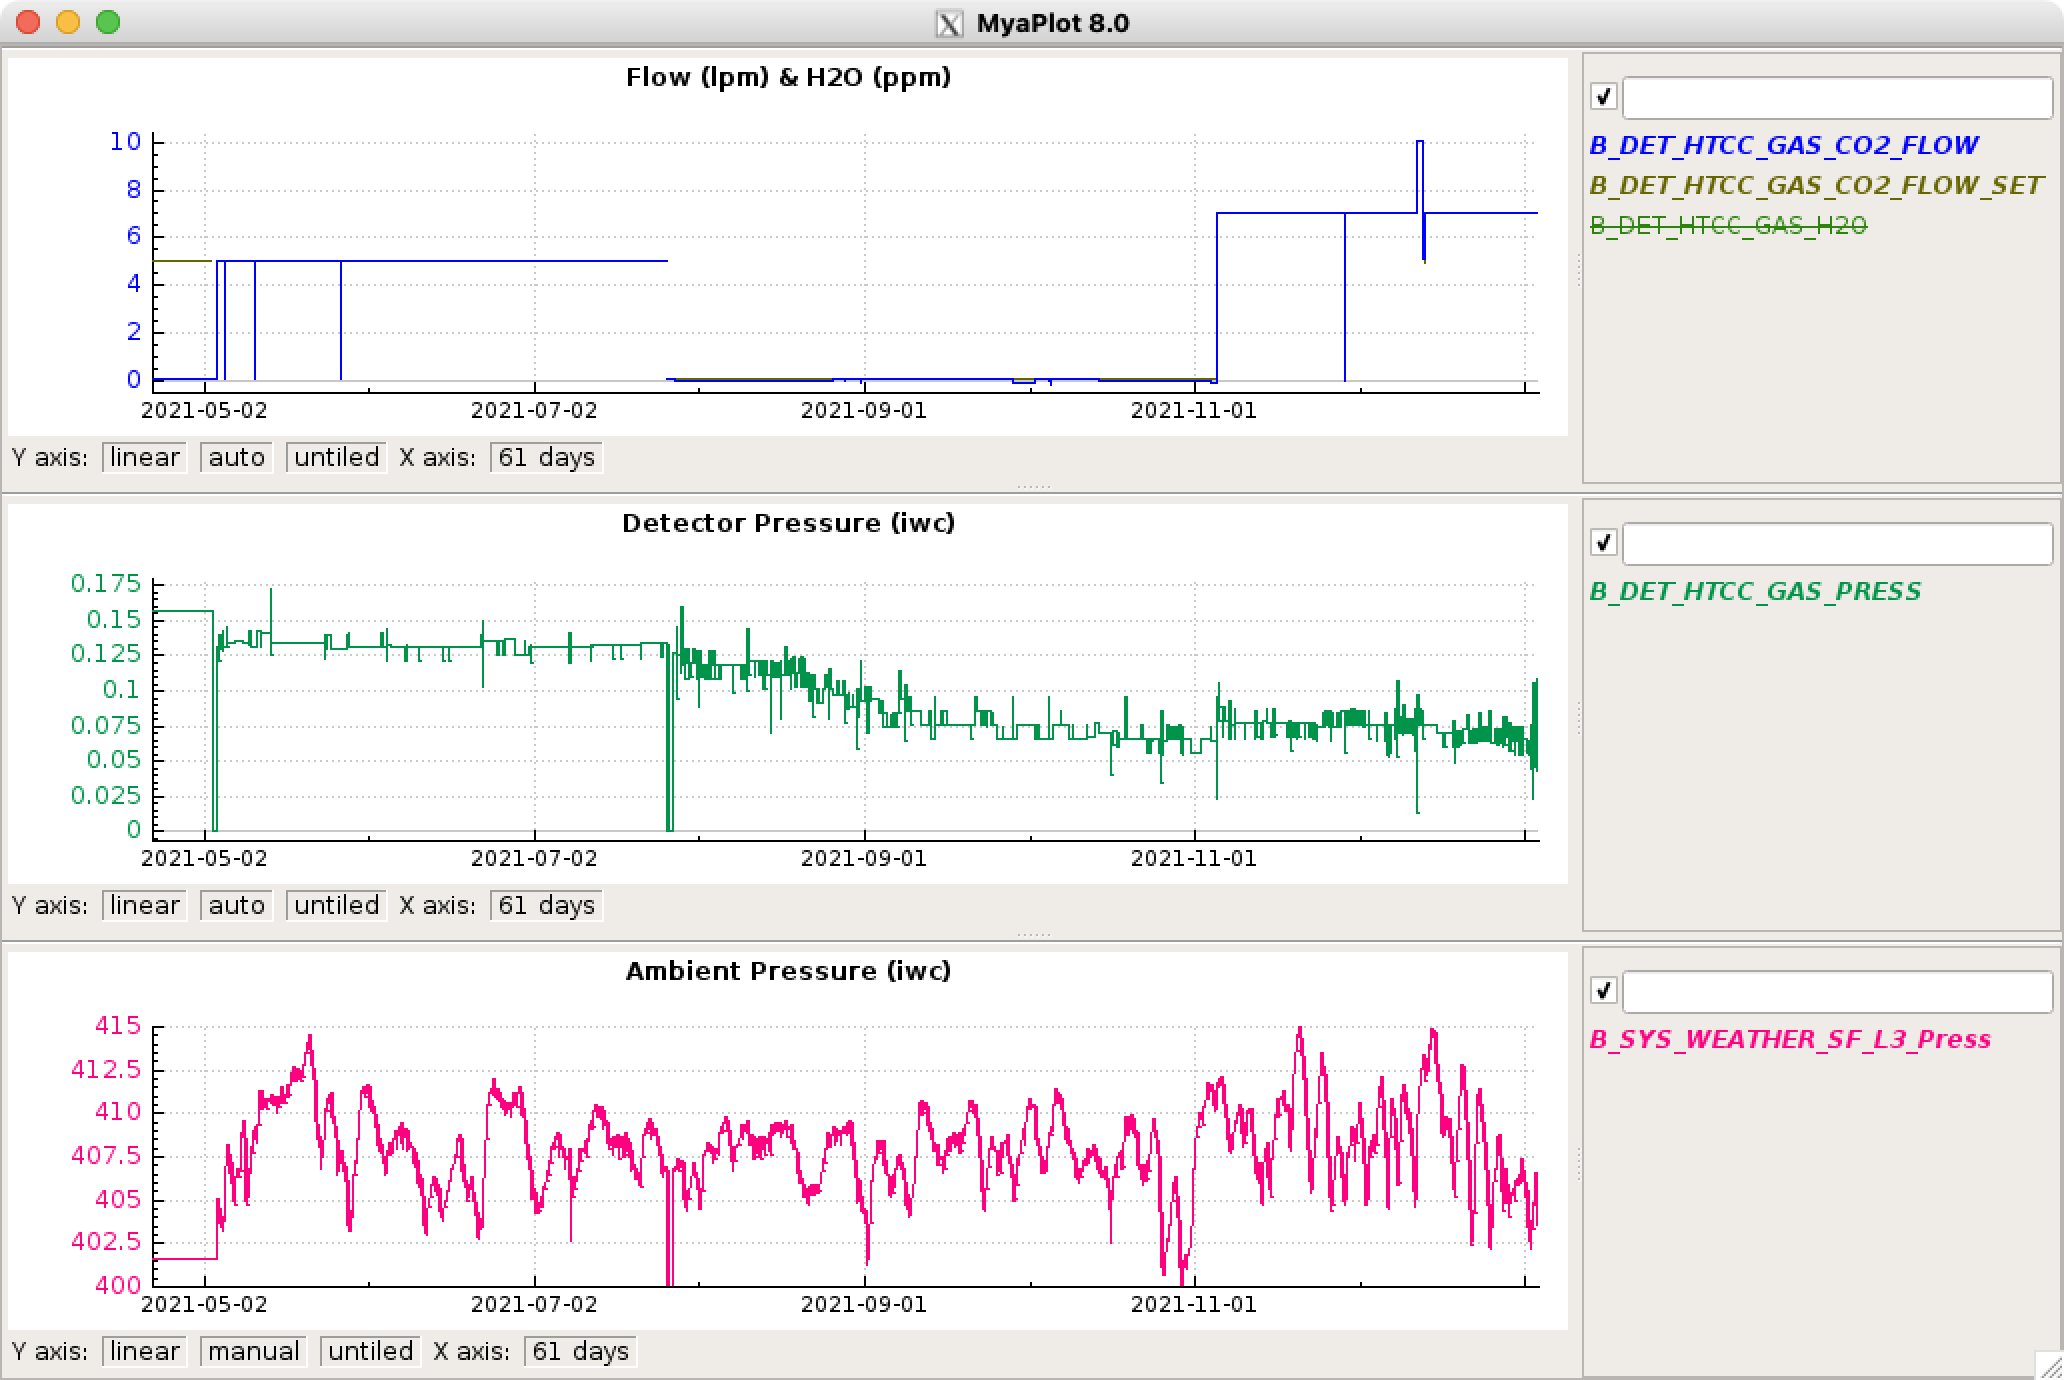Select B_SYS_WEATHER_SF_L3_Press legend entry
Viewport: 2064px width, 1380px height.
click(1790, 1039)
